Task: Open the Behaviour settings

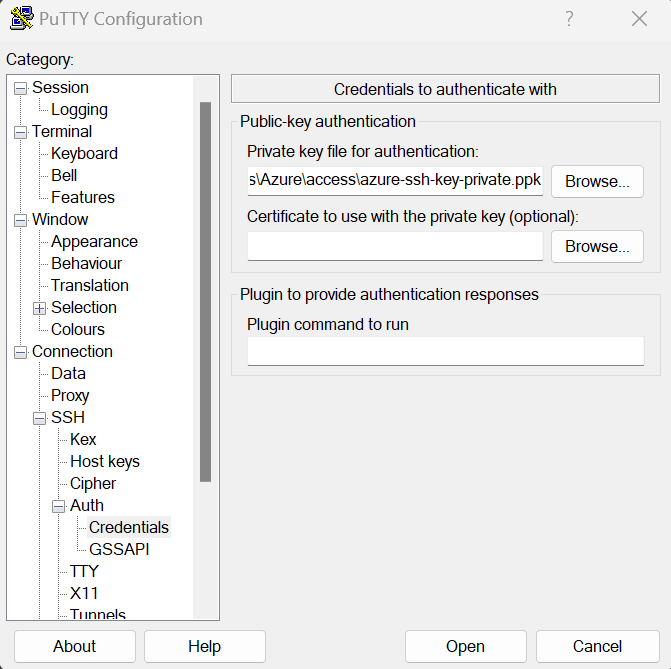Action: point(86,263)
